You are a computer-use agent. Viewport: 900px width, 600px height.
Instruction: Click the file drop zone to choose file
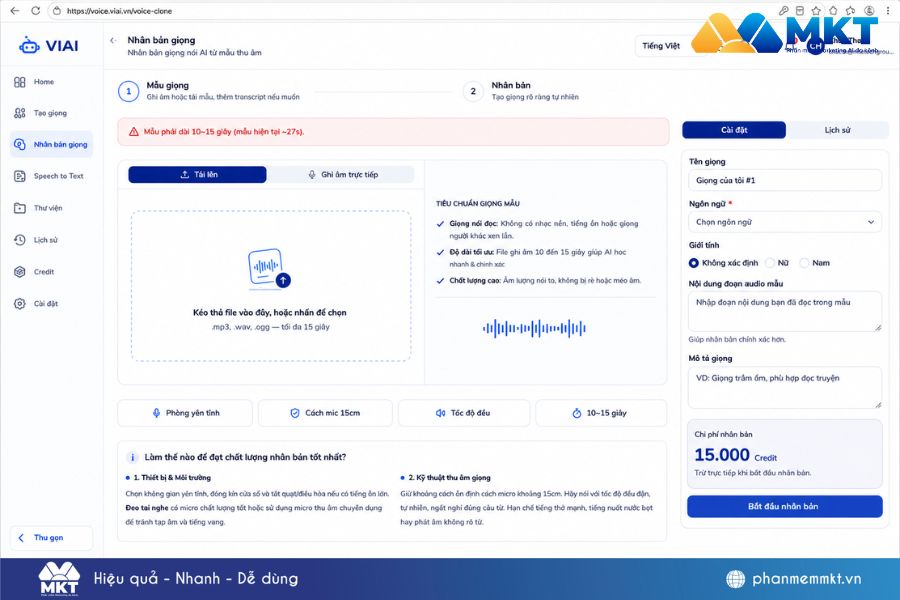click(271, 286)
